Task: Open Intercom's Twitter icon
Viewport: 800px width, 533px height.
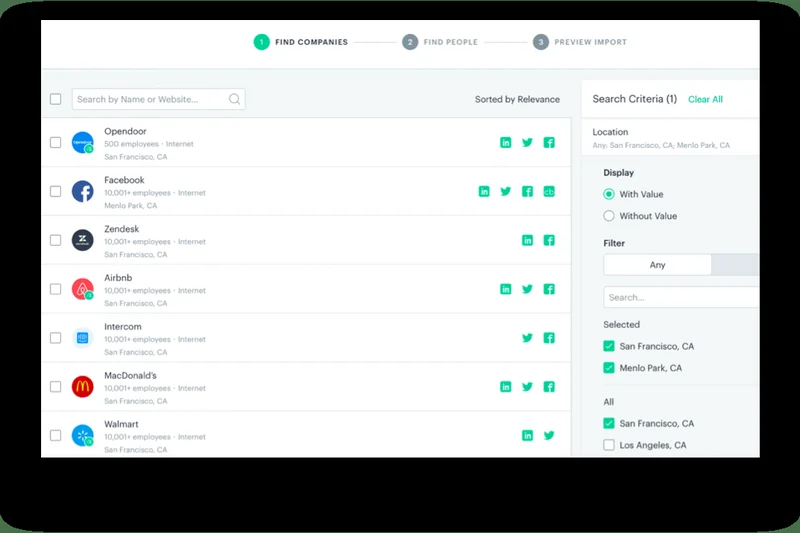Action: pyautogui.click(x=527, y=338)
